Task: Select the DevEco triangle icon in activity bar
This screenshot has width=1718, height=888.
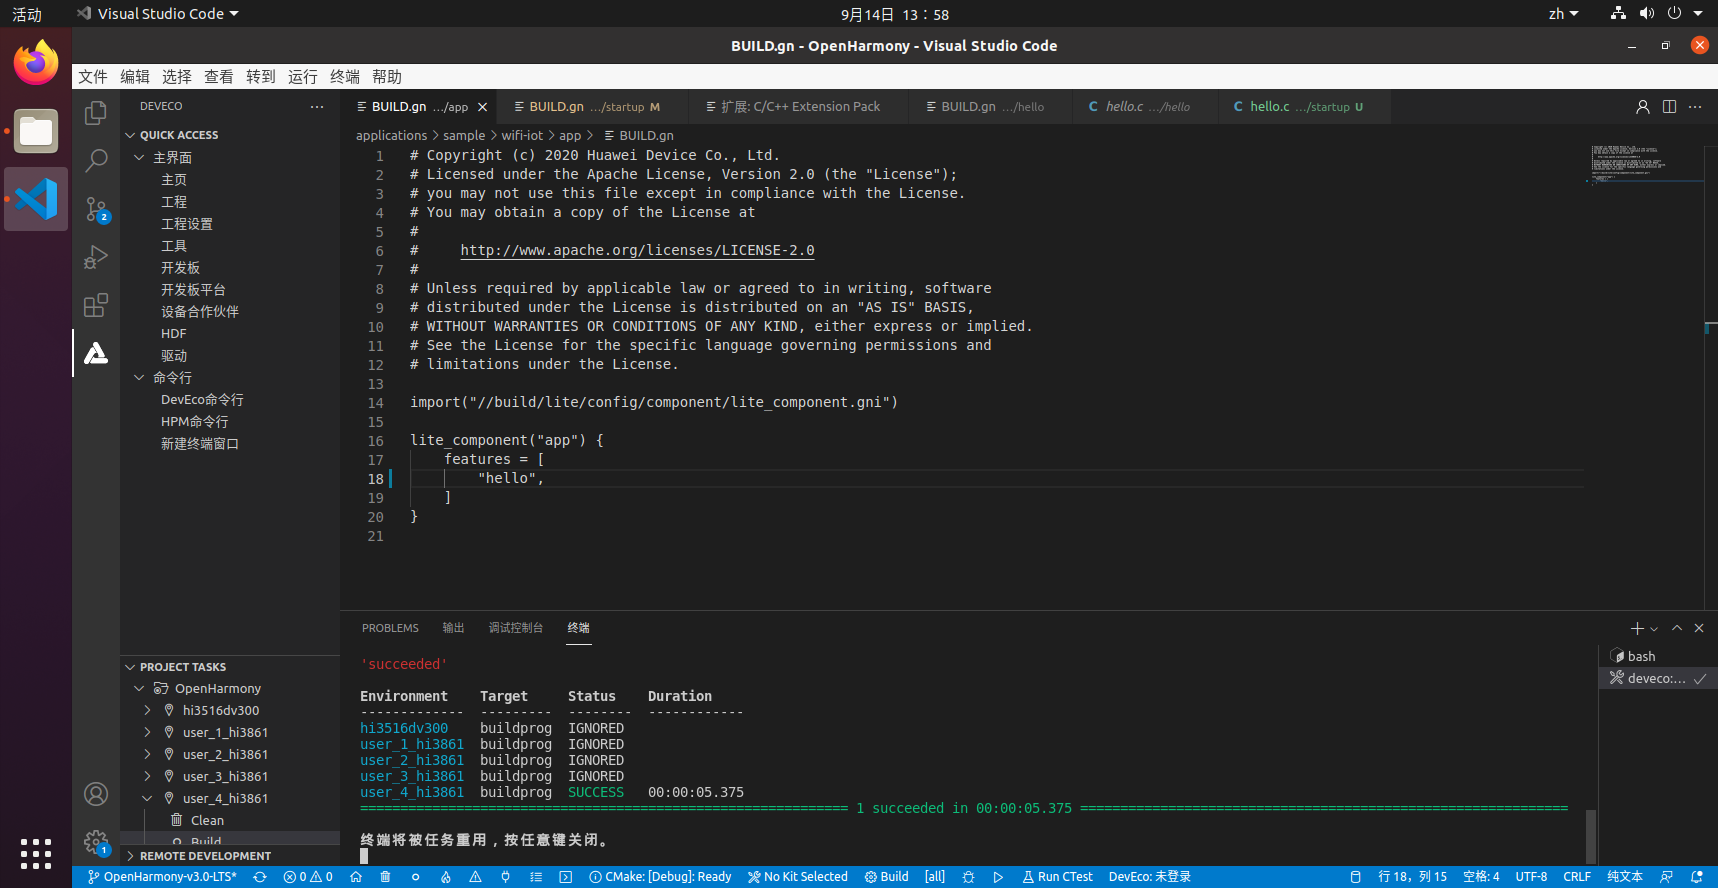Action: 96,353
